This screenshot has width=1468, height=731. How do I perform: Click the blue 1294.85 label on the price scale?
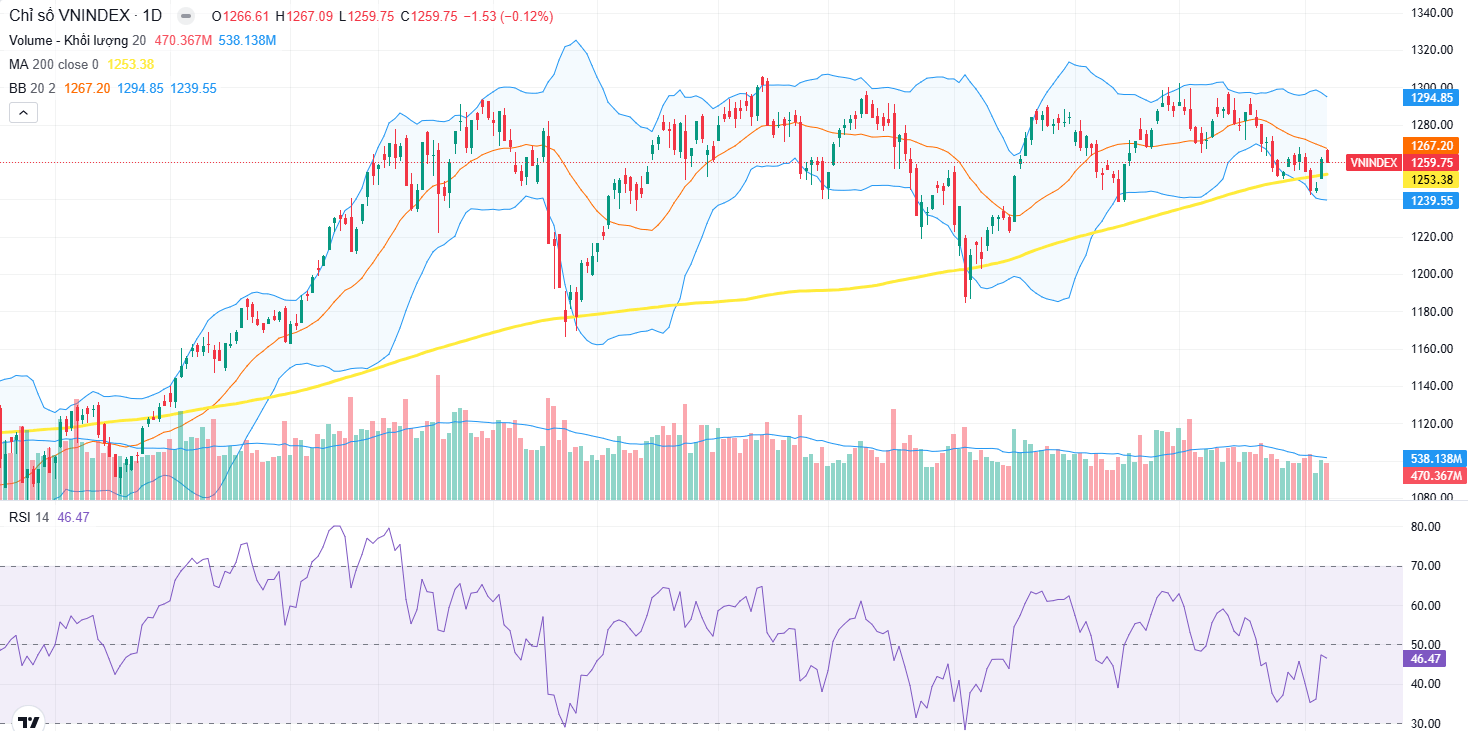coord(1432,98)
